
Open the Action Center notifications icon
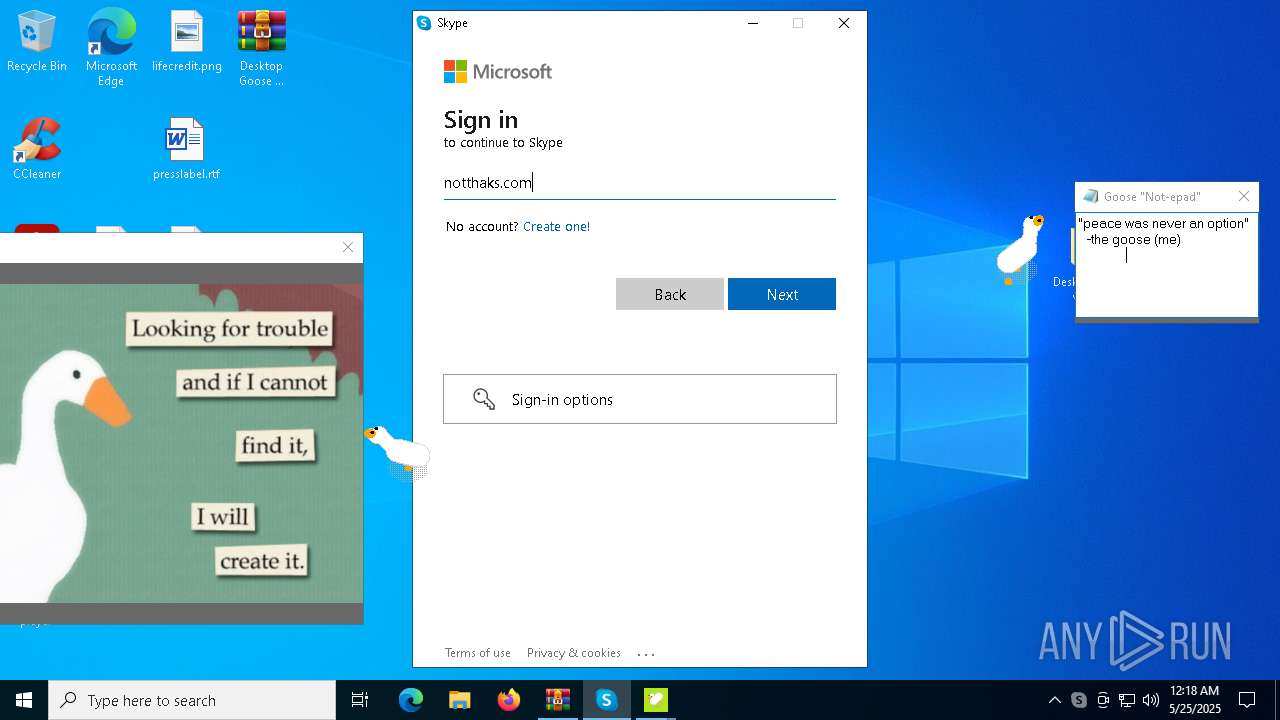(1247, 700)
